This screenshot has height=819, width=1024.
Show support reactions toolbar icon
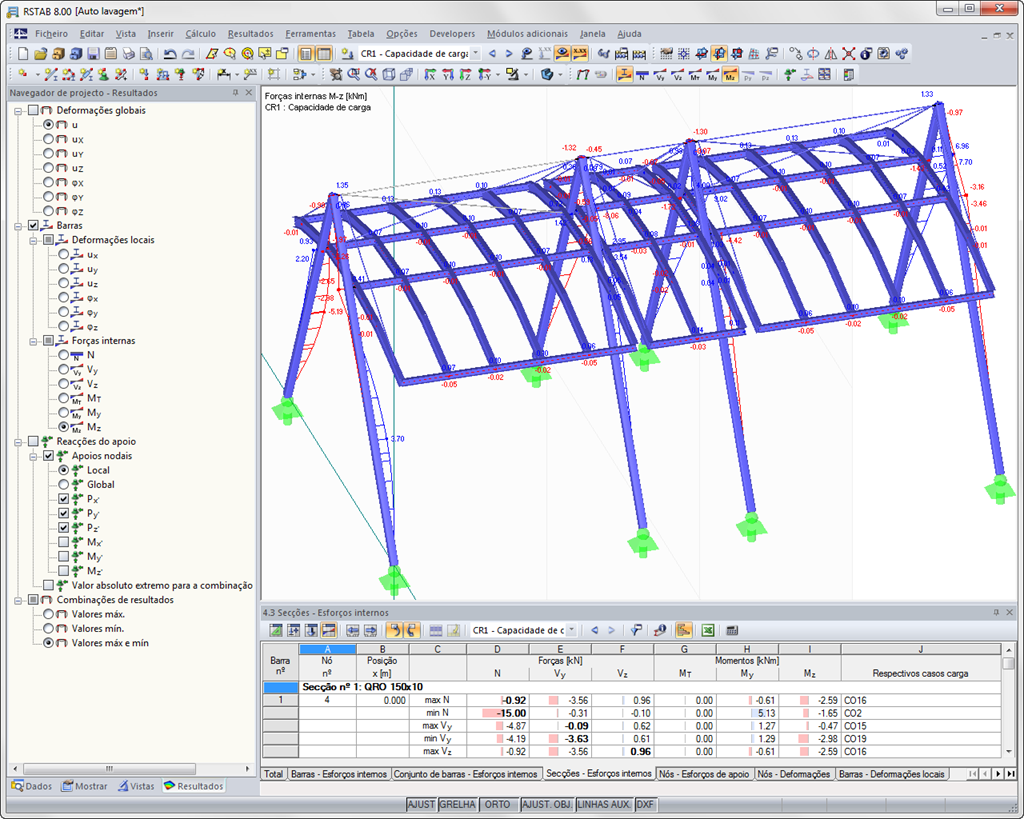click(x=790, y=74)
